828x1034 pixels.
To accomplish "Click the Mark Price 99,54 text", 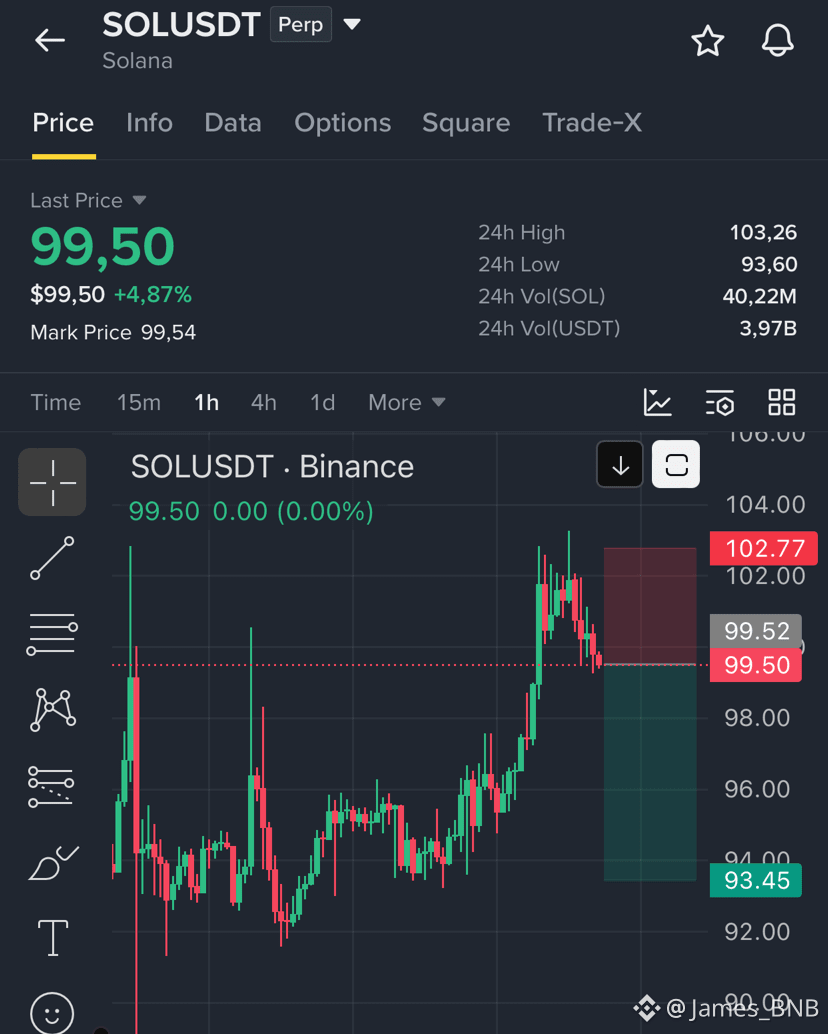I will pyautogui.click(x=113, y=332).
